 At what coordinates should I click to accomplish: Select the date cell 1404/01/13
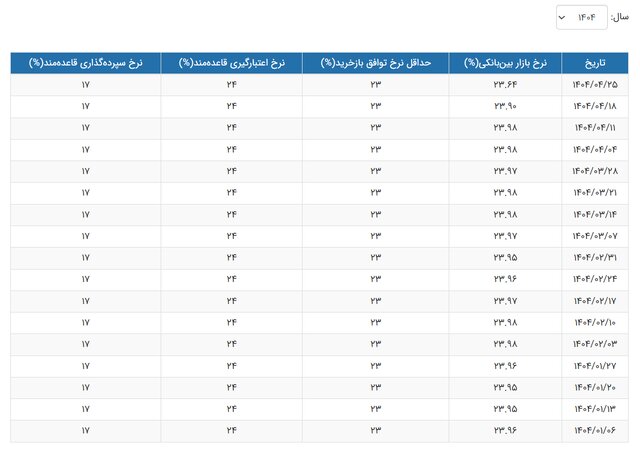[595, 408]
